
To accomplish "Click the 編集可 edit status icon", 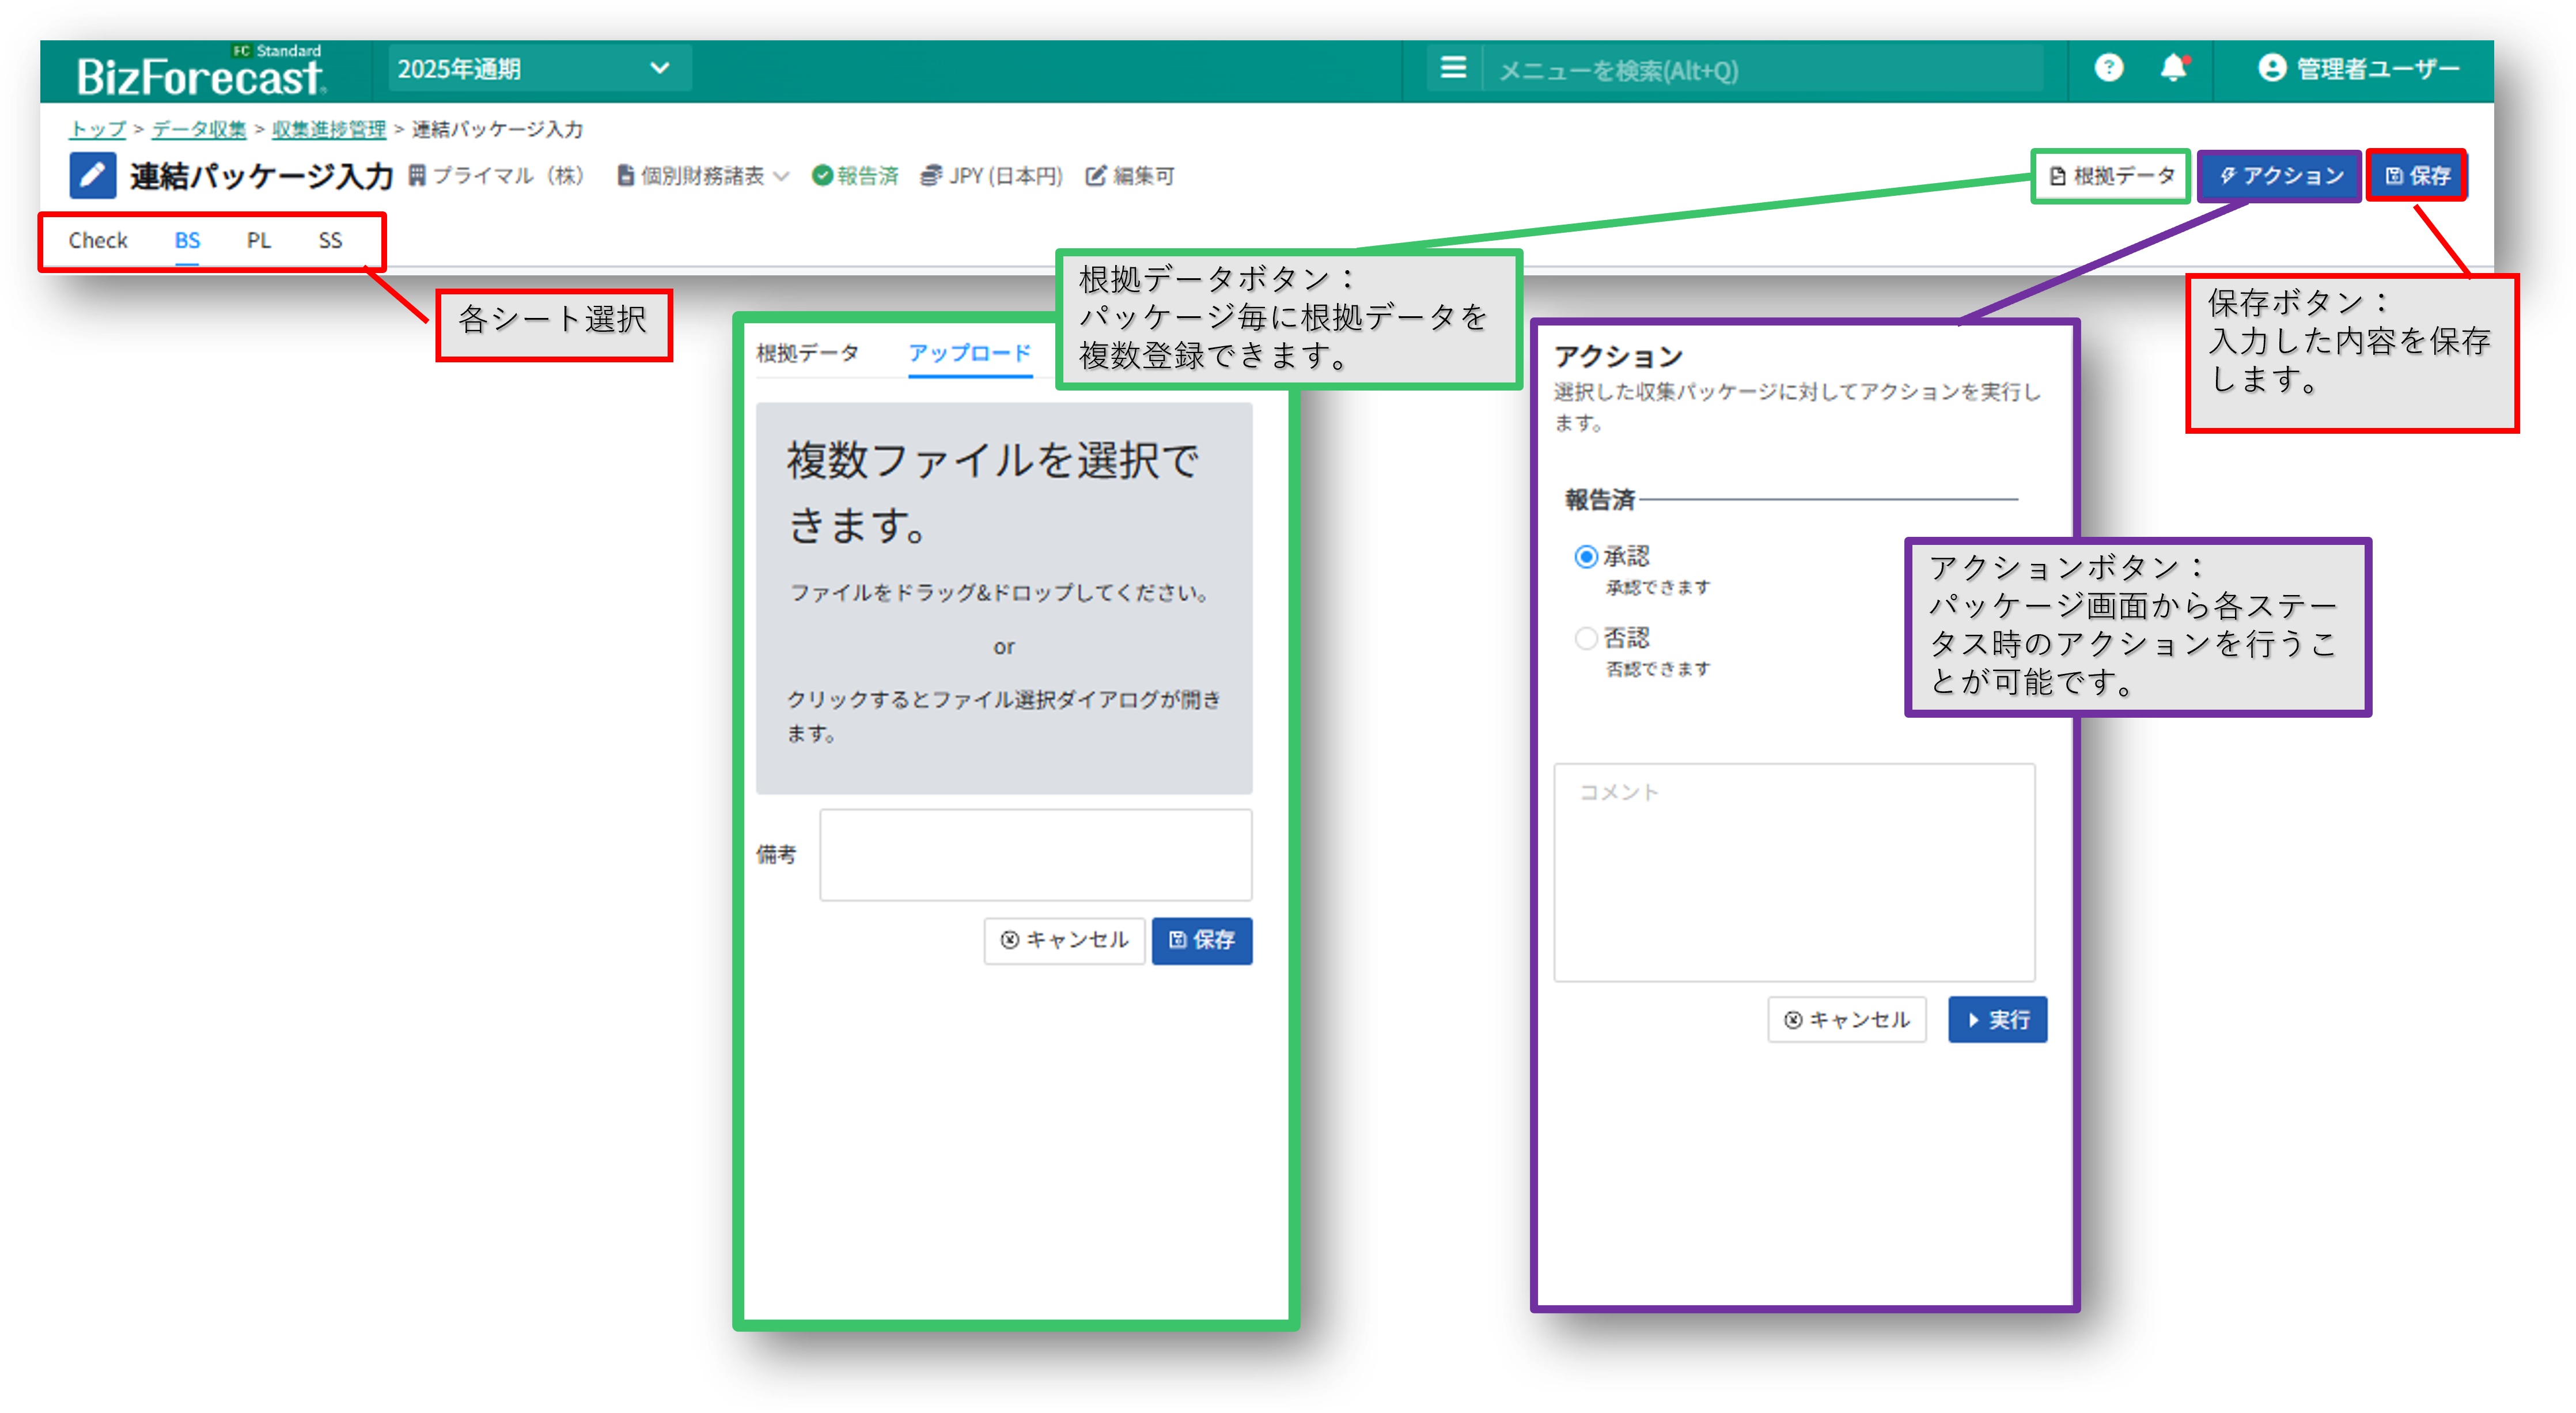I will [1096, 176].
